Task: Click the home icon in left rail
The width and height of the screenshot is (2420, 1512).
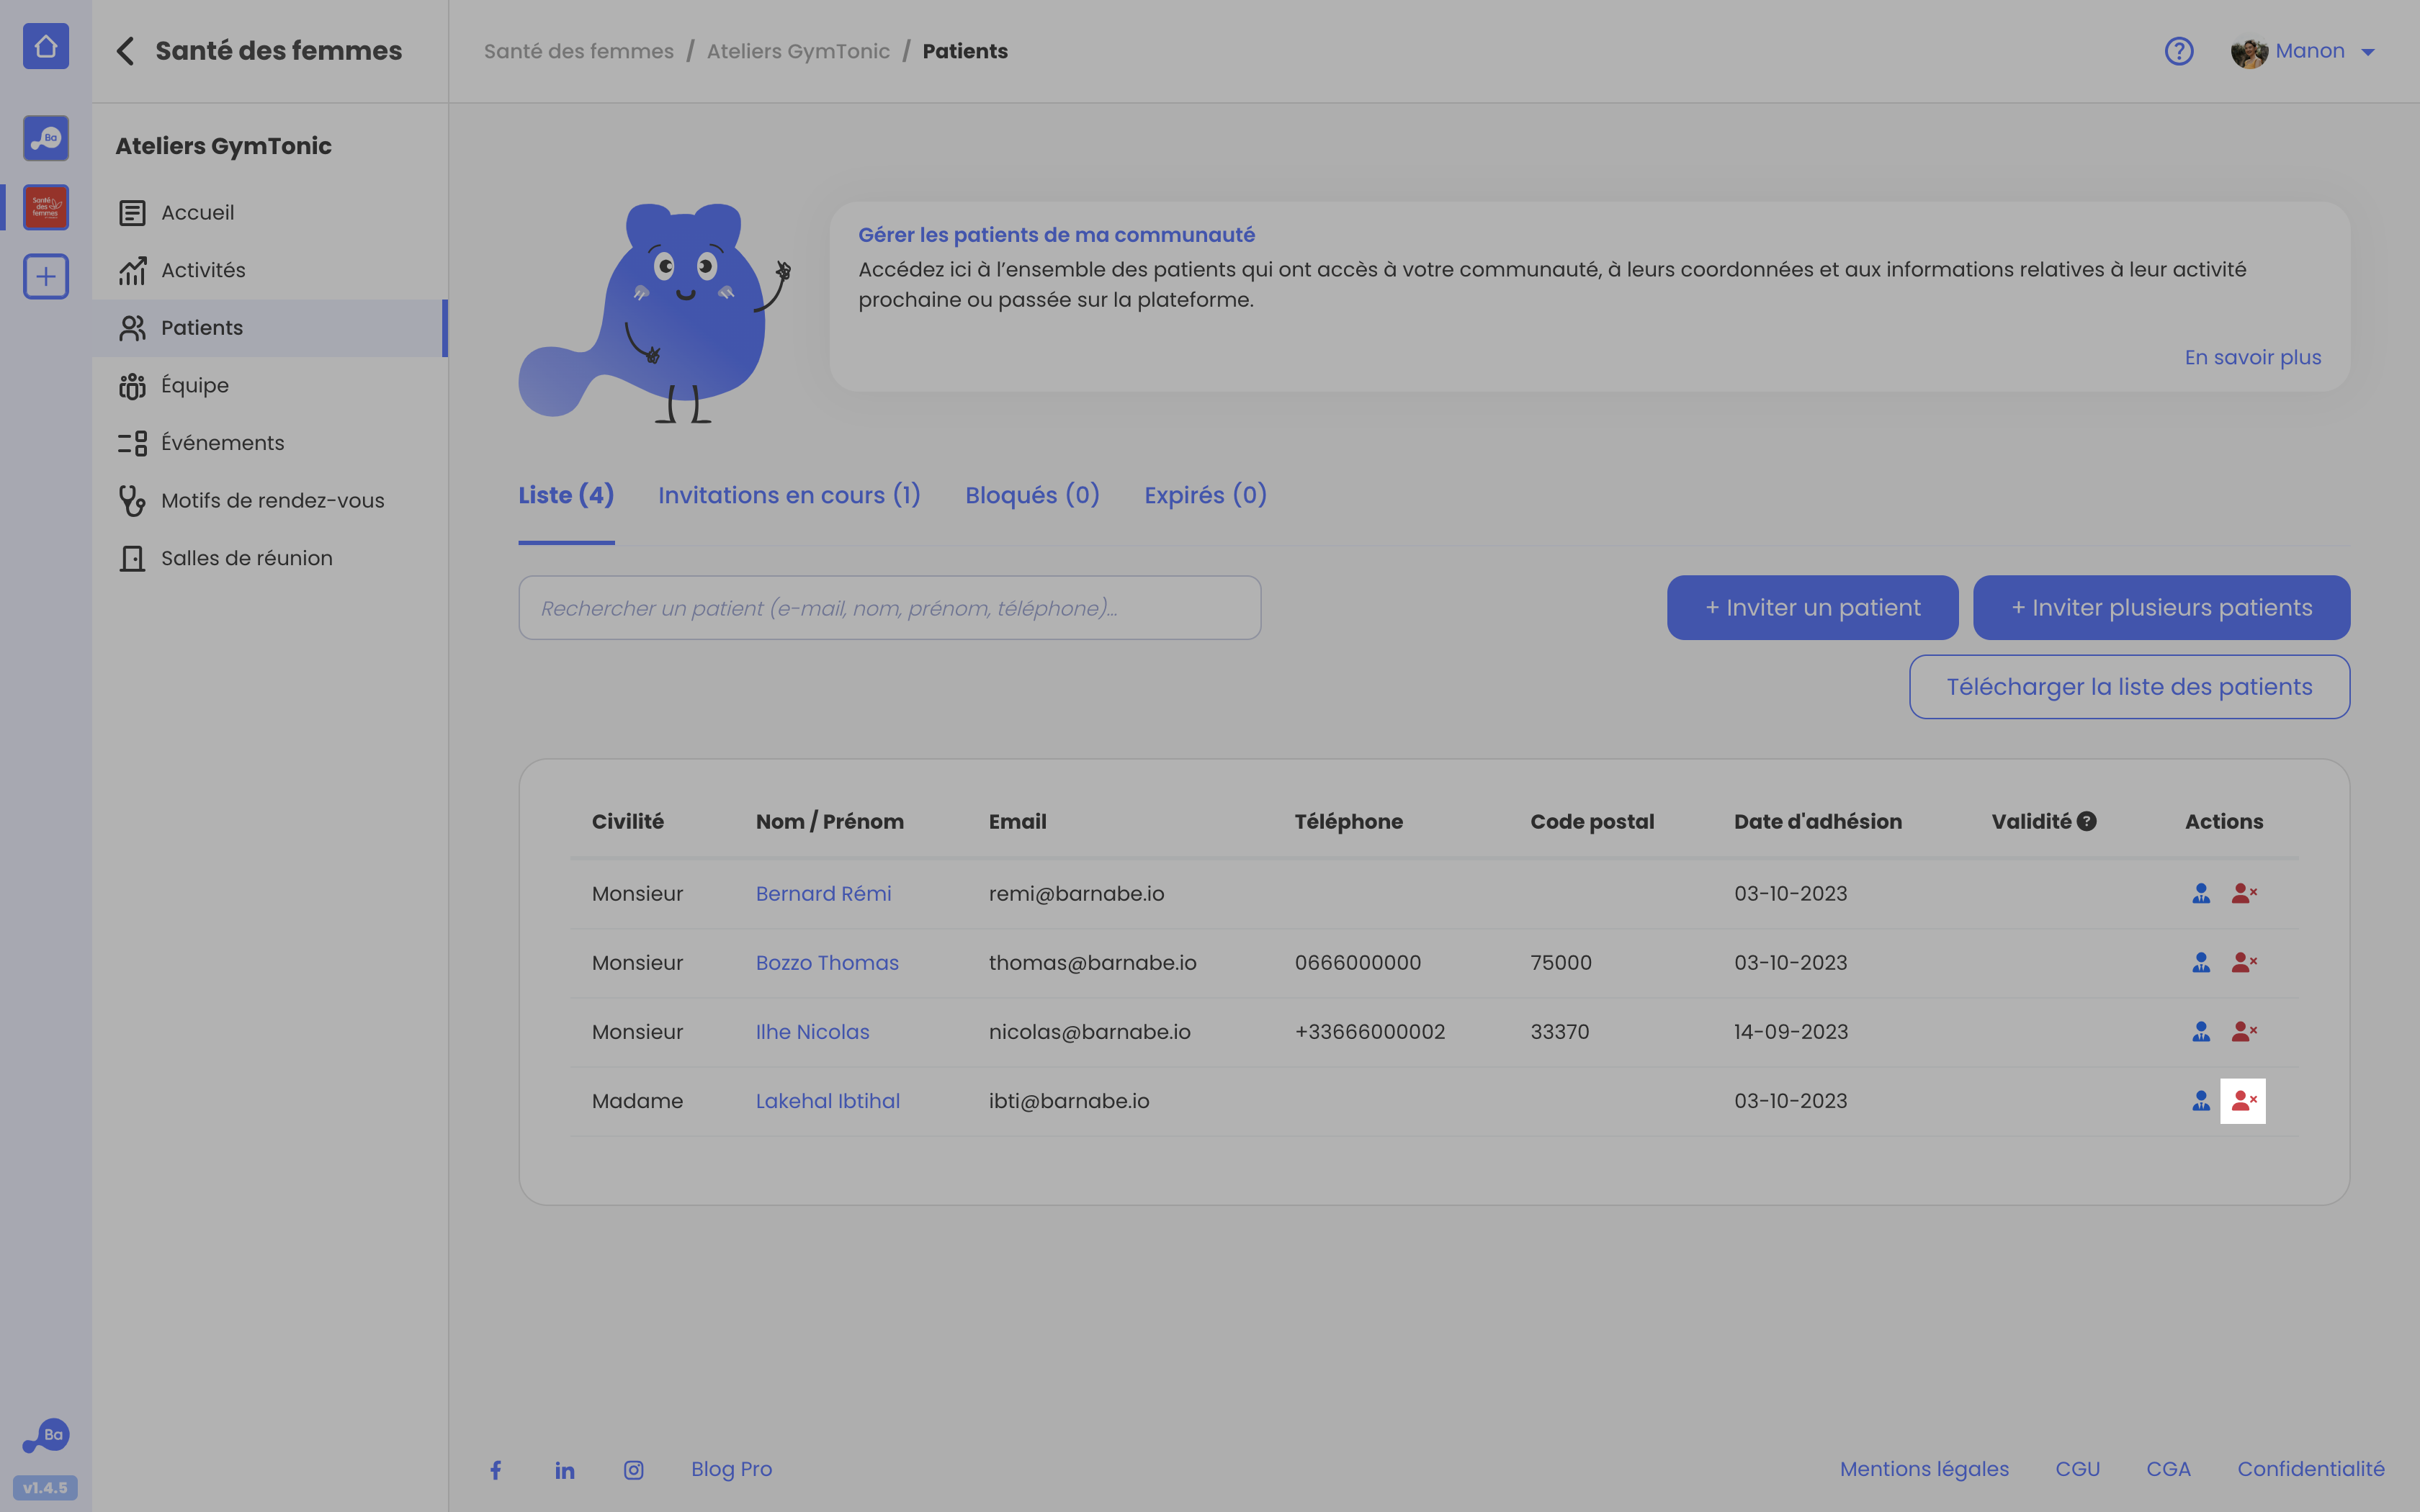Action: [46, 46]
